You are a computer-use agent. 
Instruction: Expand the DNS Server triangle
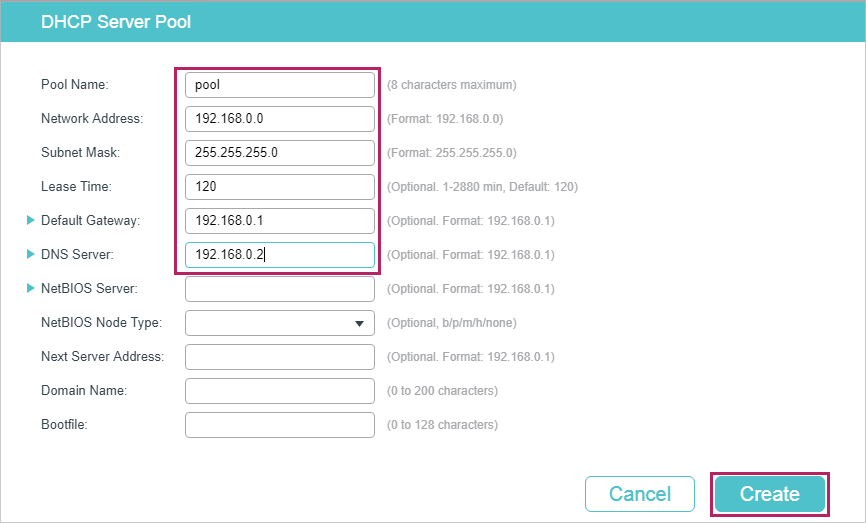click(x=30, y=254)
